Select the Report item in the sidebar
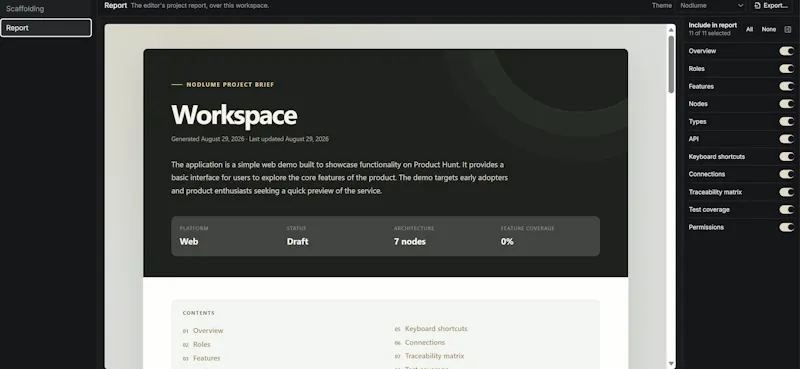The height and width of the screenshot is (369, 800). pyautogui.click(x=46, y=28)
